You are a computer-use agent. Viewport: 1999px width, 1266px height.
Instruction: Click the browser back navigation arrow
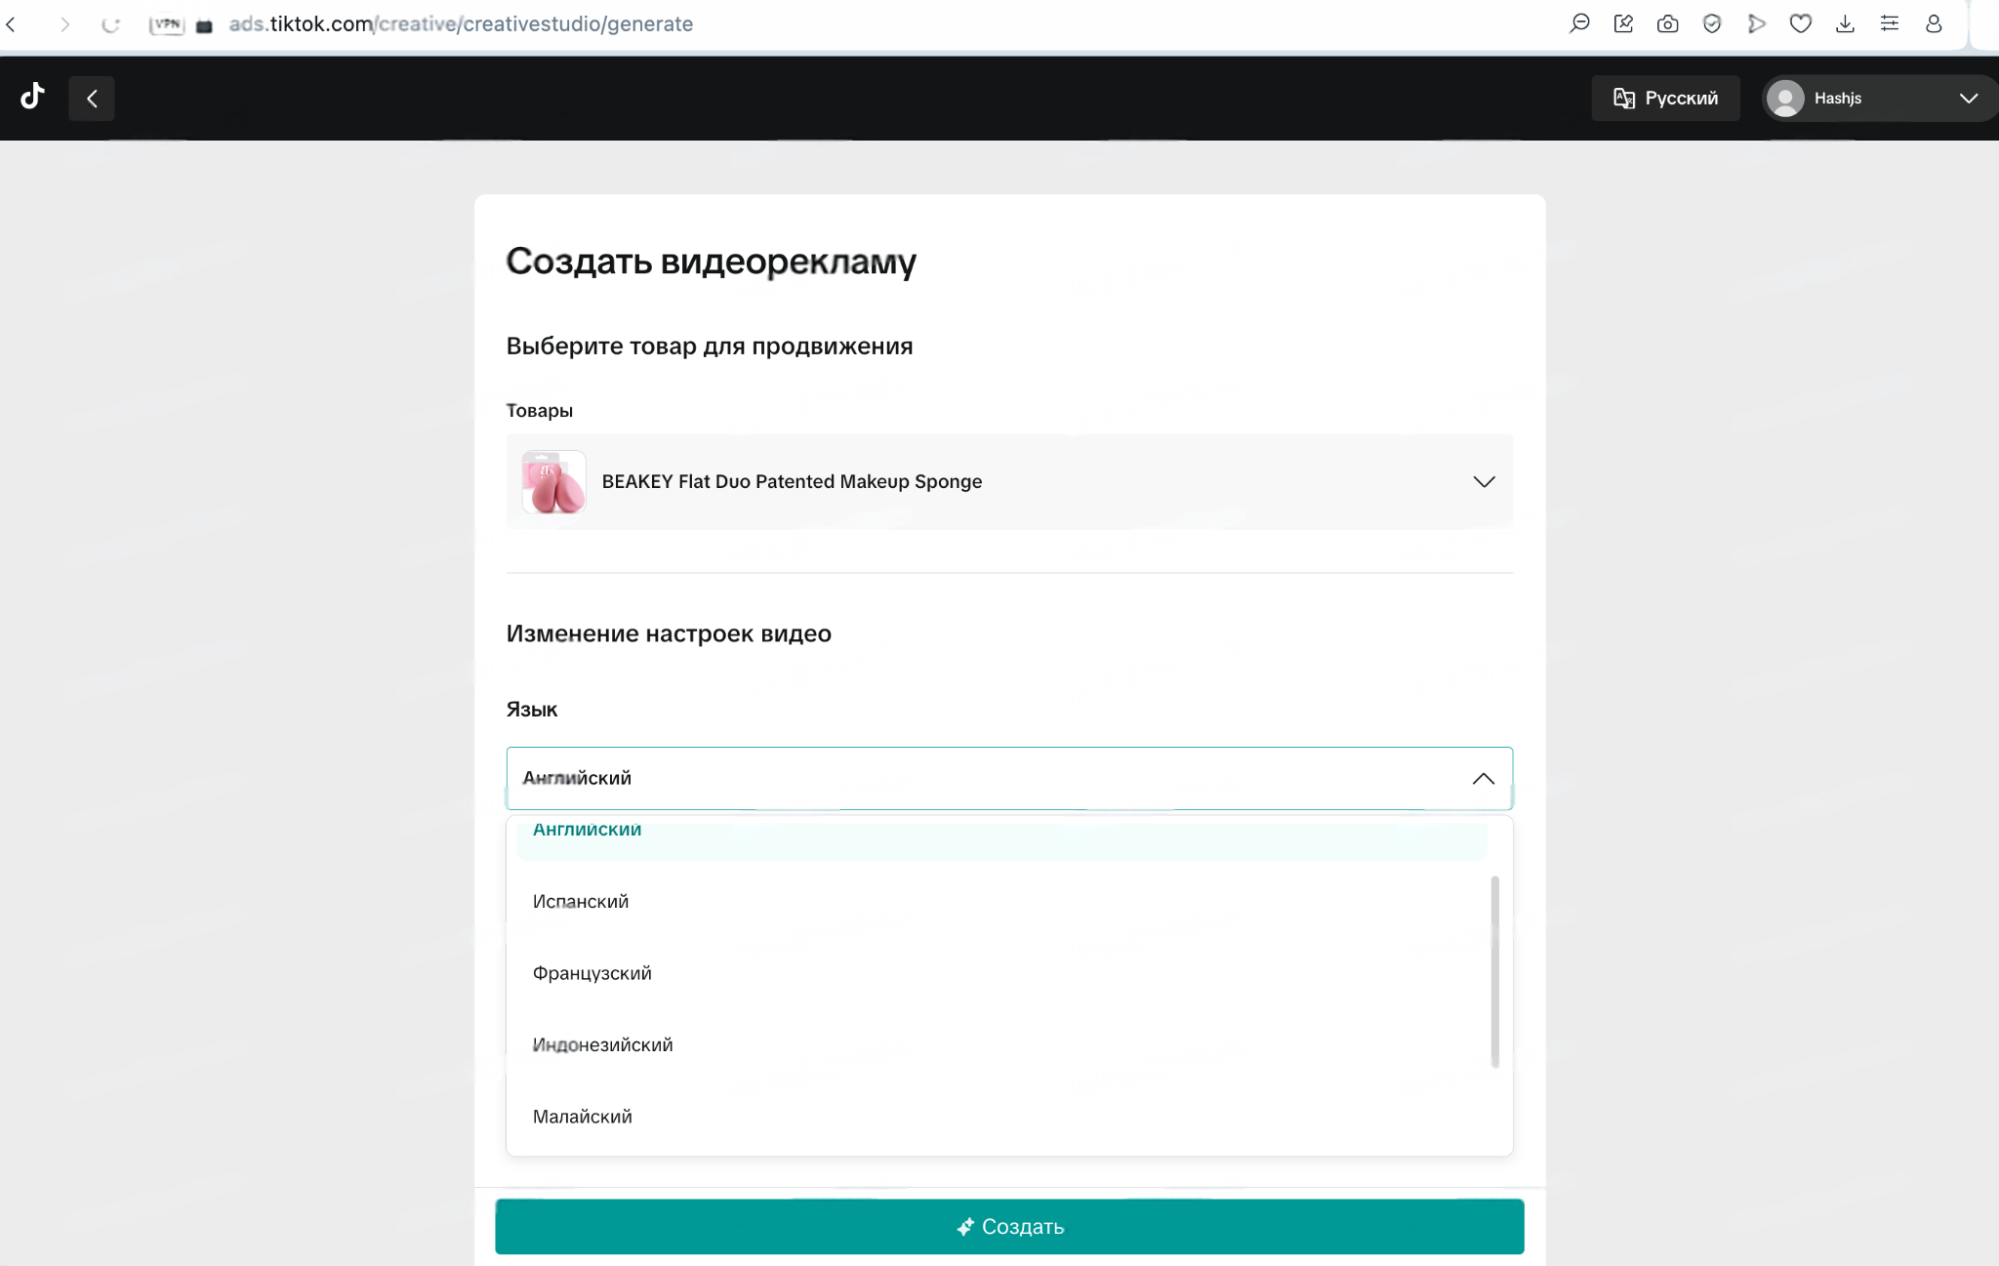pyautogui.click(x=11, y=24)
